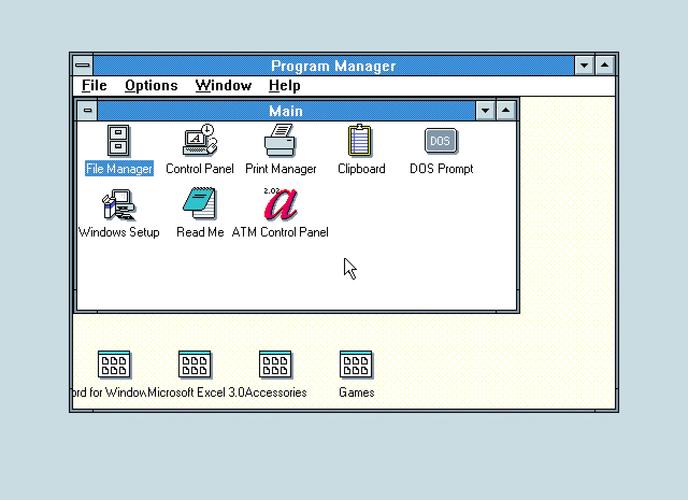688x500 pixels.
Task: Select the Control Panel icon
Action: coord(200,140)
